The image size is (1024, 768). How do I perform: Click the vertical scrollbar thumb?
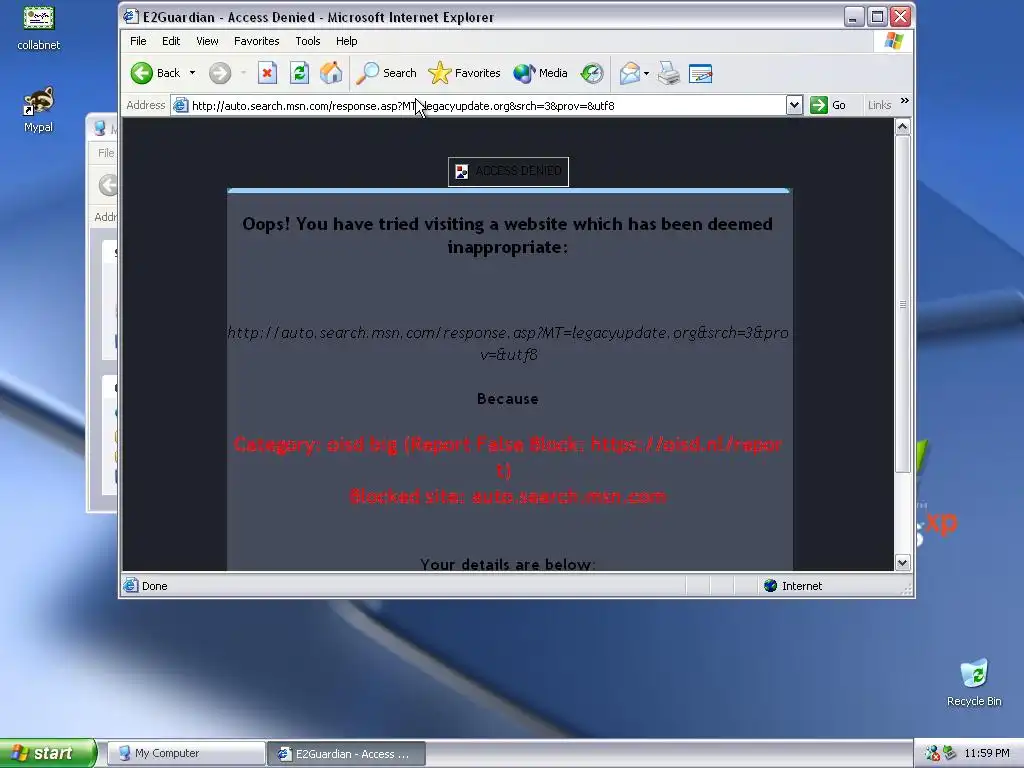[903, 304]
